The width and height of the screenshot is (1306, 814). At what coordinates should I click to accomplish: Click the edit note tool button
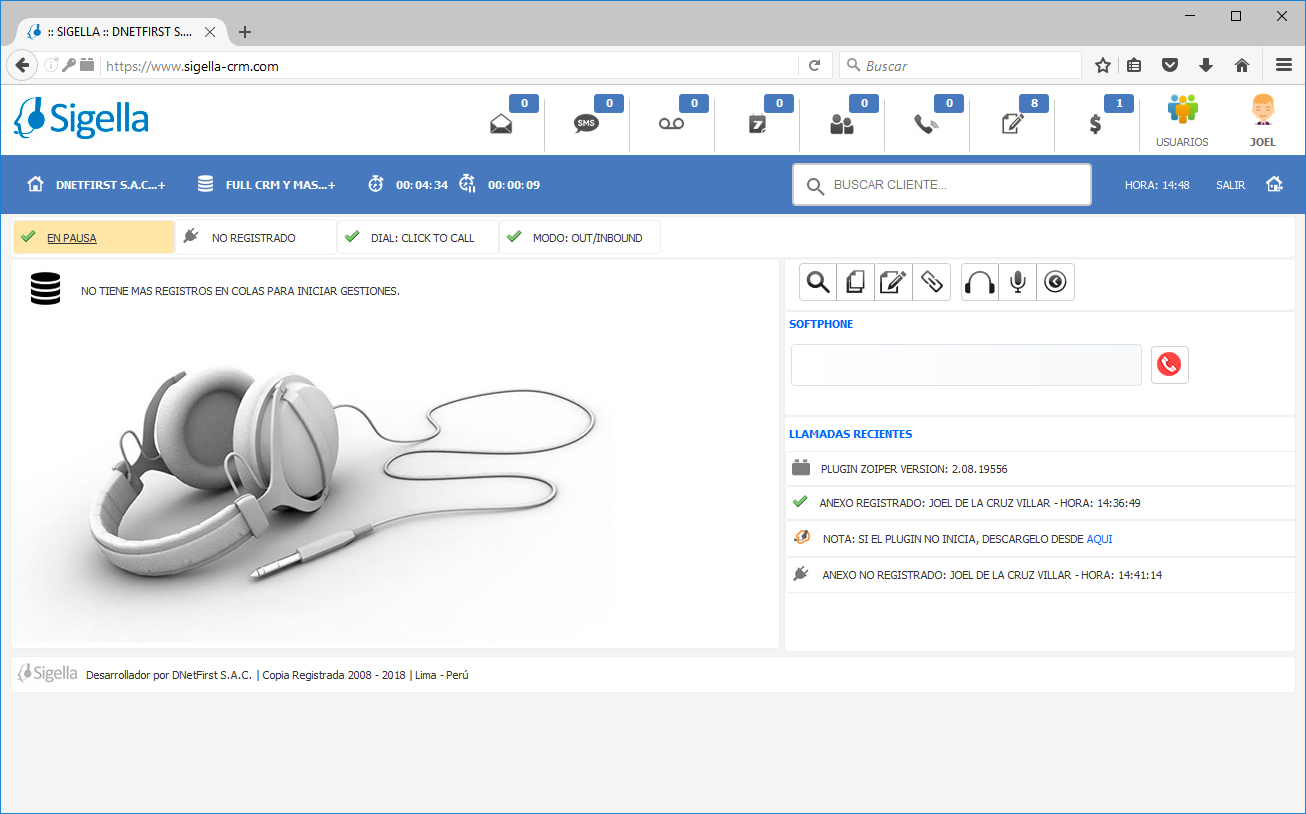click(x=894, y=282)
